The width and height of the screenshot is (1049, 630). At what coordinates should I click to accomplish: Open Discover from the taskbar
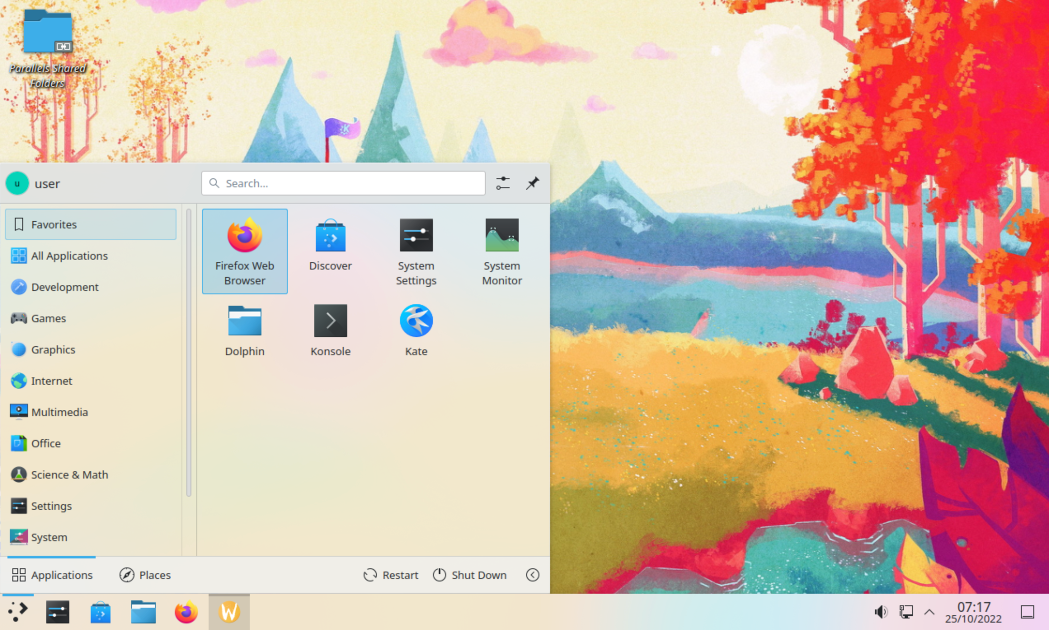100,611
